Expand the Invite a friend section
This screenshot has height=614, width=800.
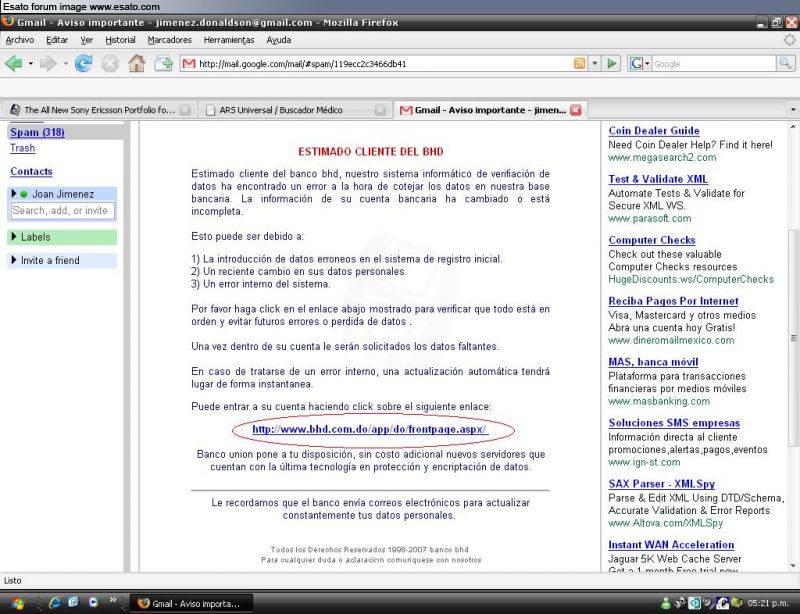coord(14,260)
